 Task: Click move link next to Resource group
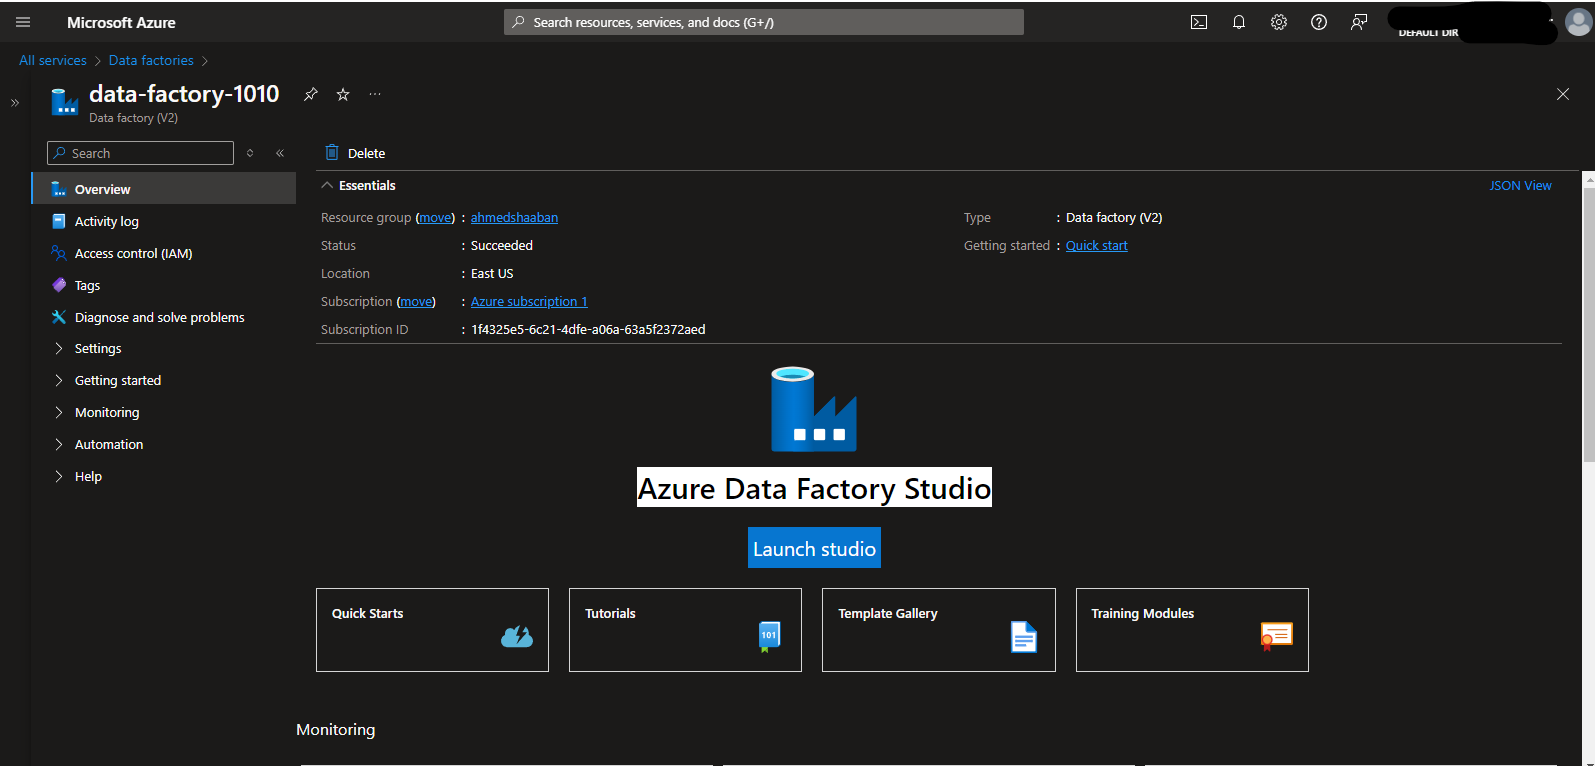pyautogui.click(x=435, y=217)
